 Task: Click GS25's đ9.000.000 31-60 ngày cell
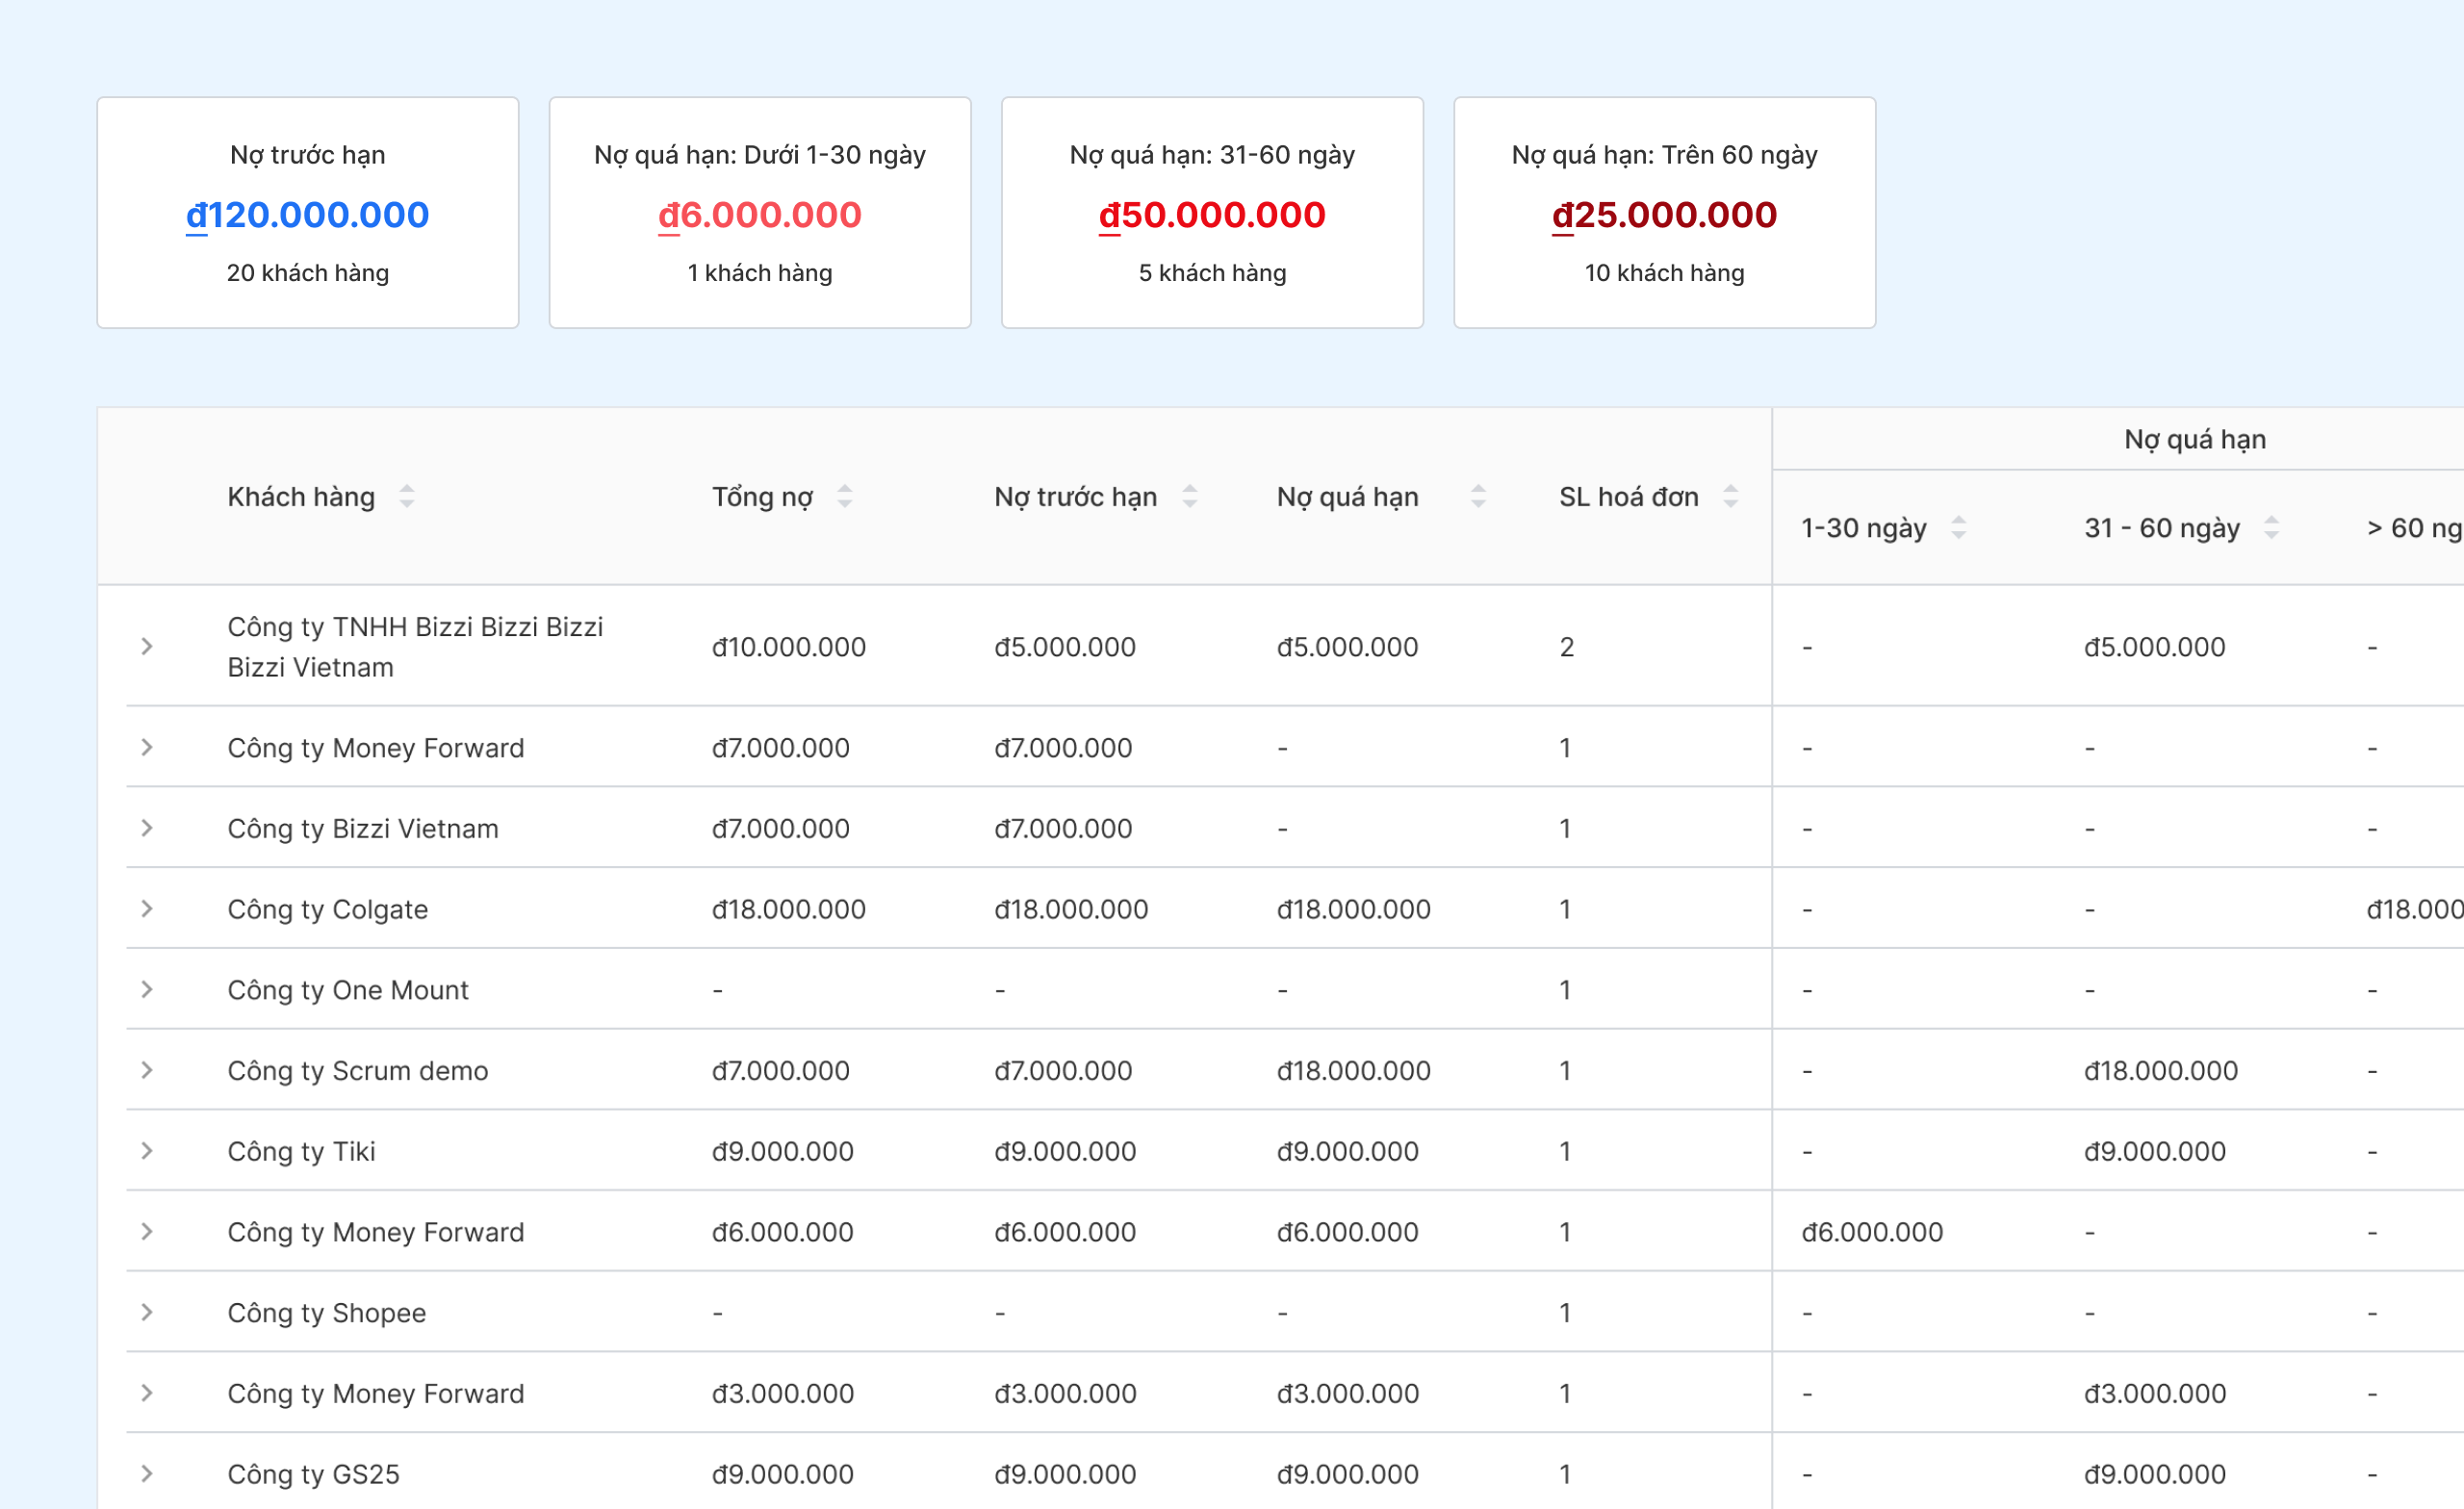2155,1474
